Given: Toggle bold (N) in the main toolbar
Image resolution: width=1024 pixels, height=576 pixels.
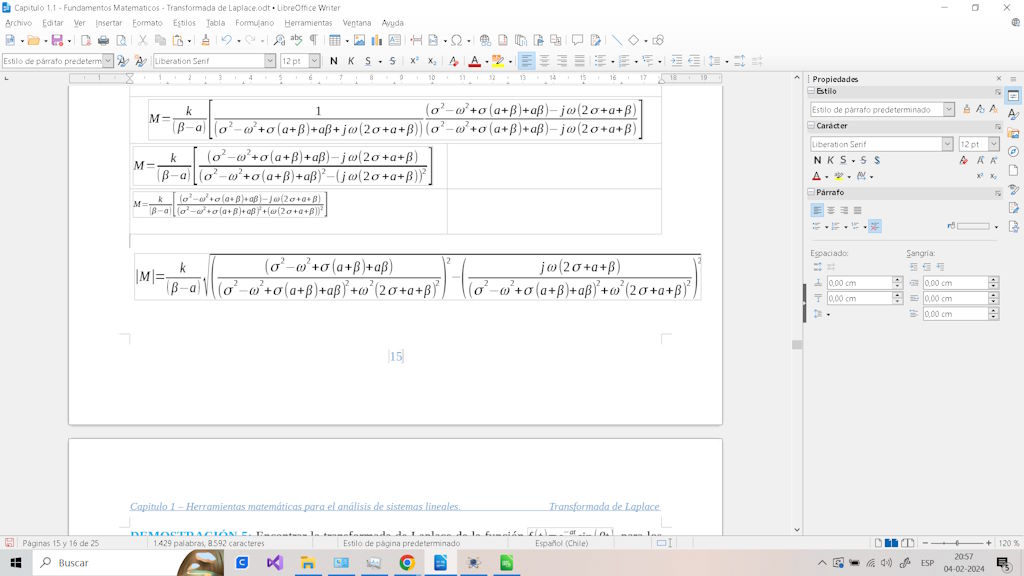Looking at the screenshot, I should click(334, 61).
